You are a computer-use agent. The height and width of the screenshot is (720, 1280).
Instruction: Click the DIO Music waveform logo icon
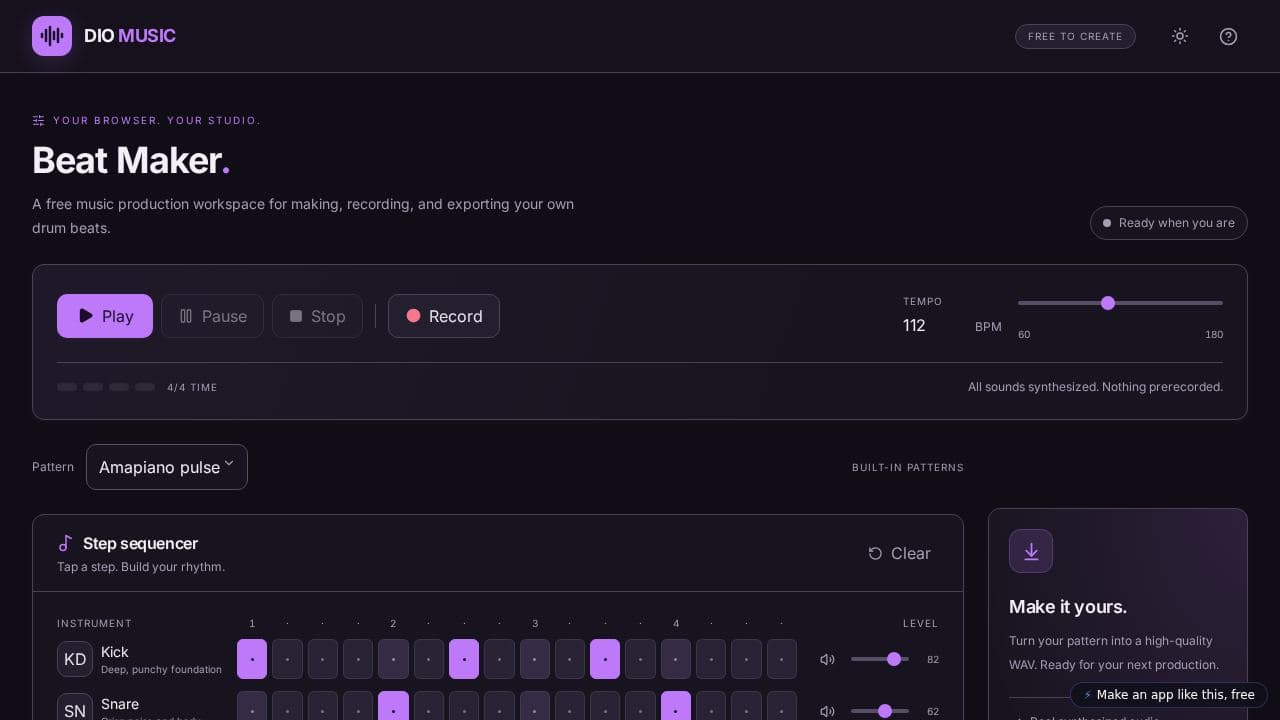click(x=52, y=36)
